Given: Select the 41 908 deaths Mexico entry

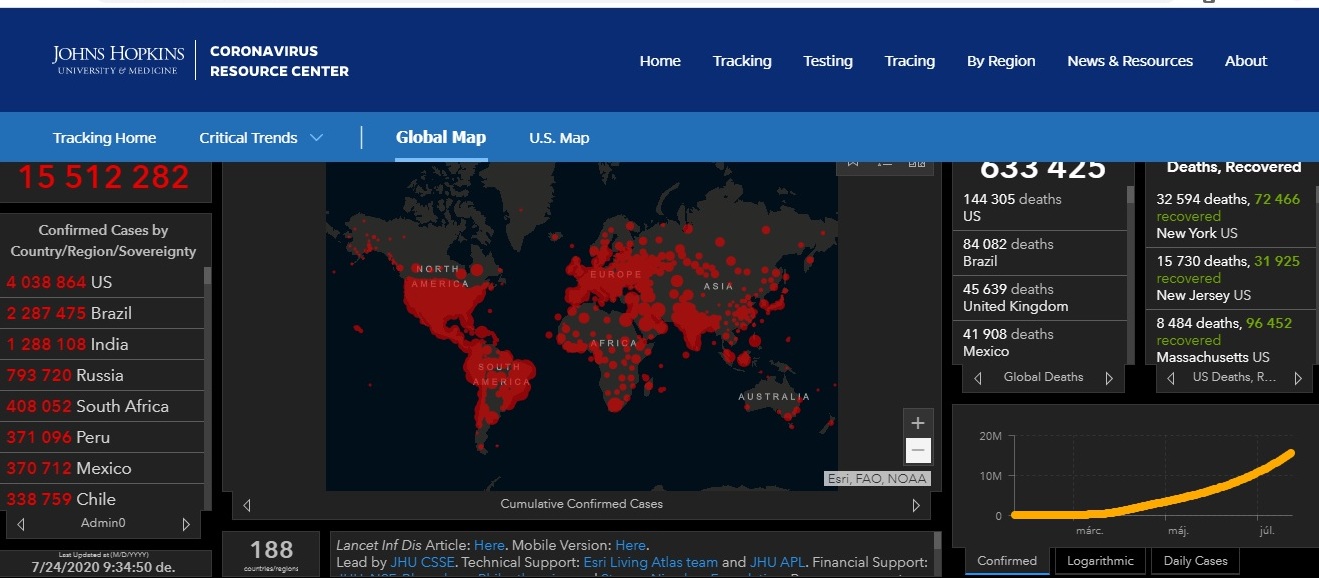Looking at the screenshot, I should 1040,342.
